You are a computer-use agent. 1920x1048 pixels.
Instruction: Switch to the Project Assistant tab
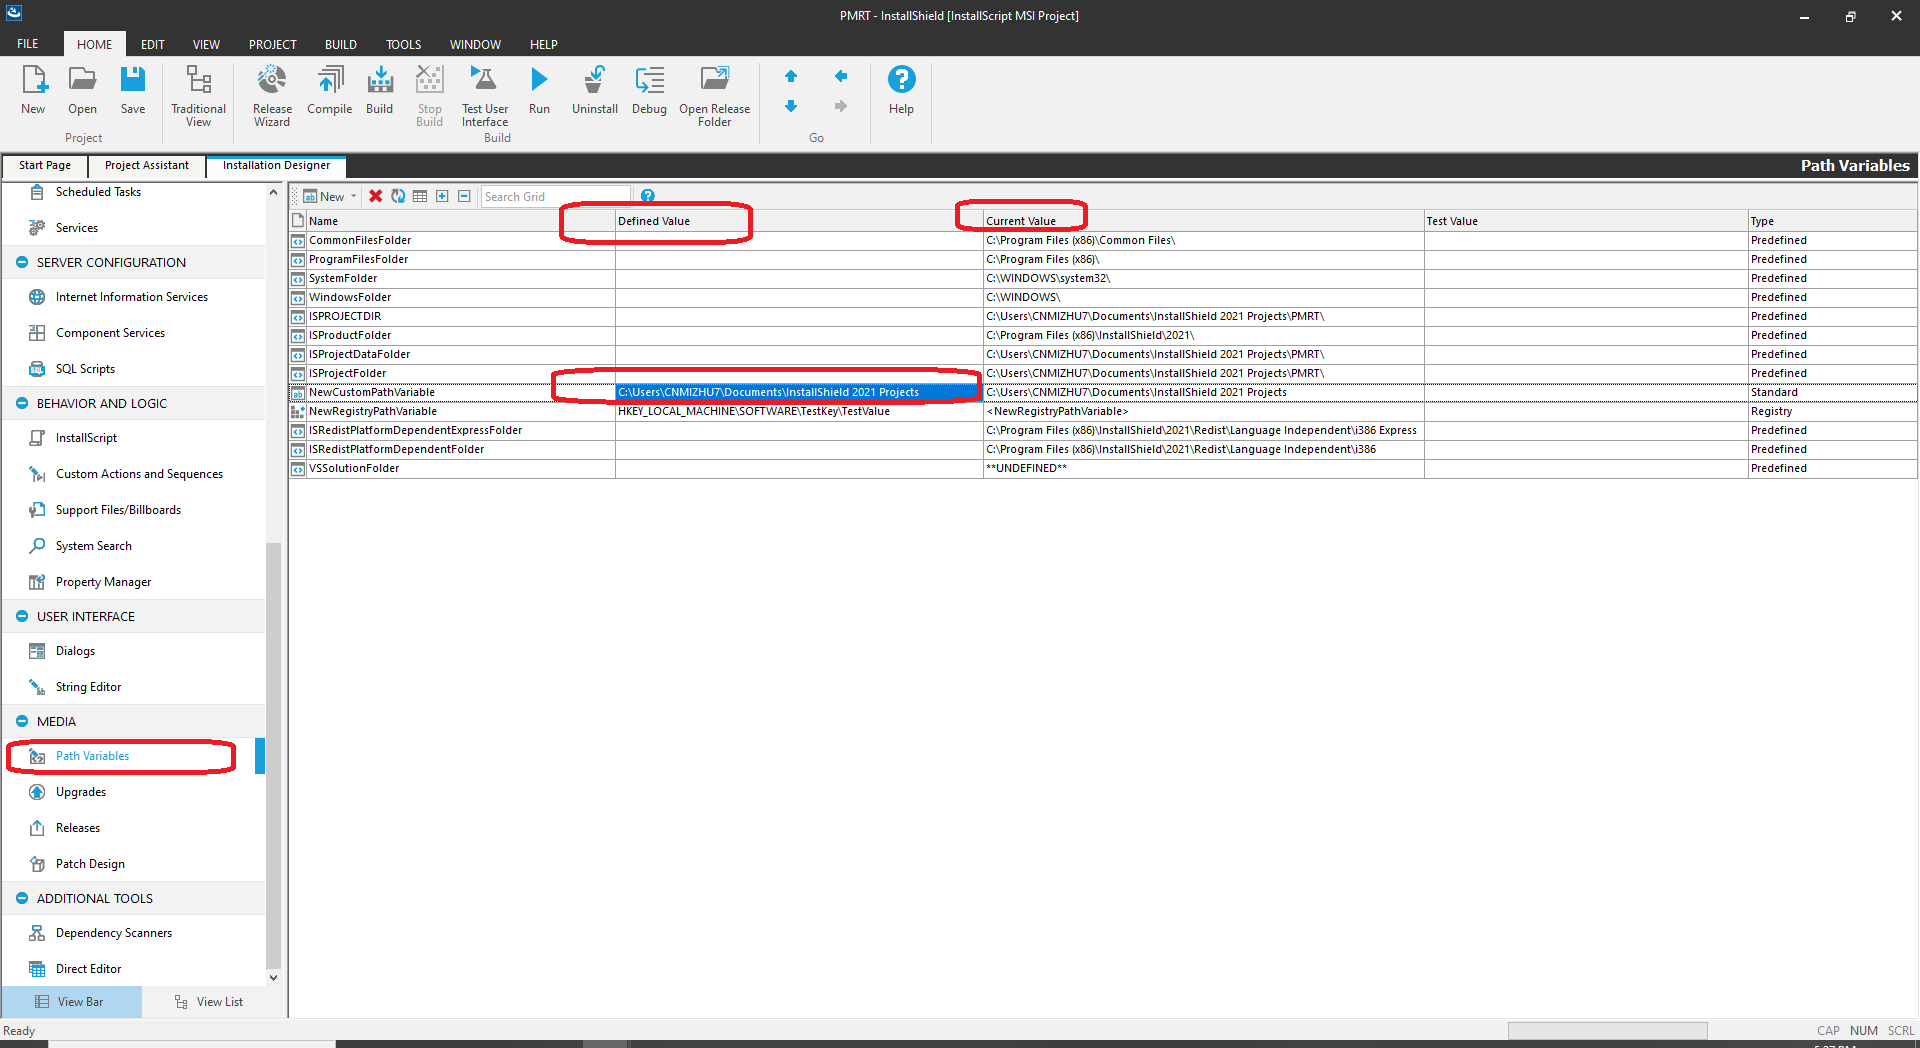(147, 165)
